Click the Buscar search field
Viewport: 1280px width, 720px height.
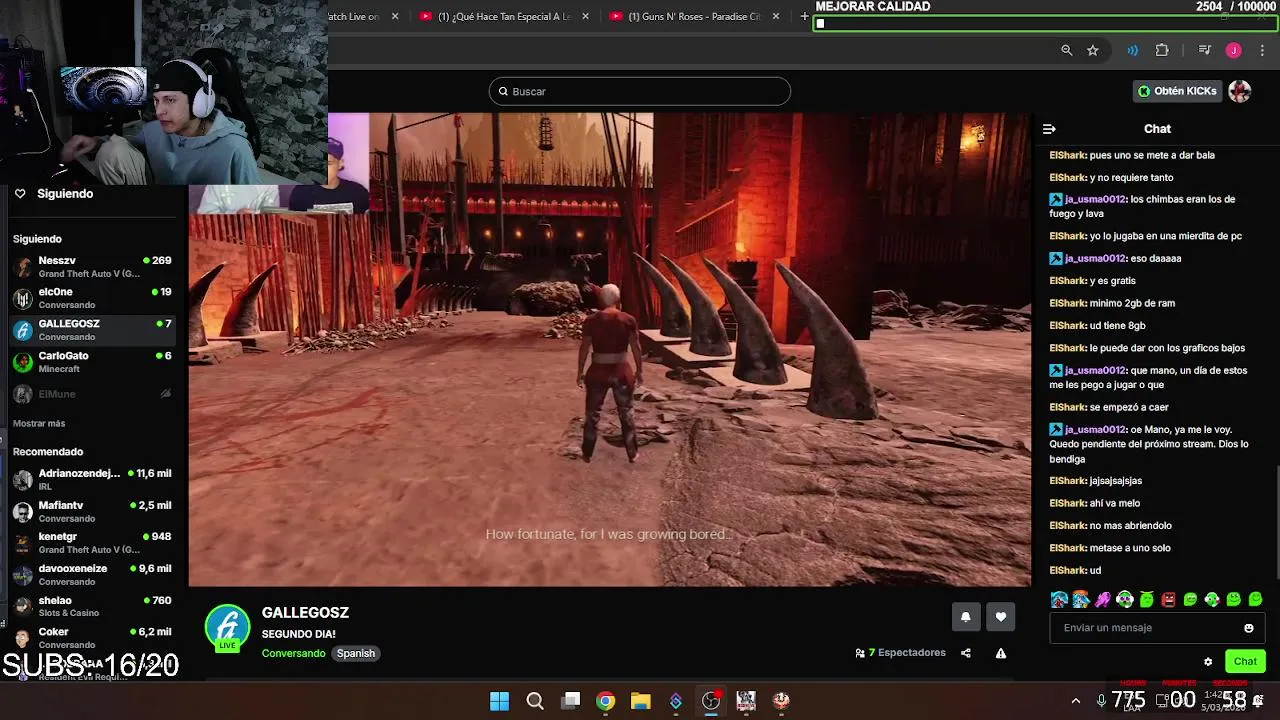point(640,91)
